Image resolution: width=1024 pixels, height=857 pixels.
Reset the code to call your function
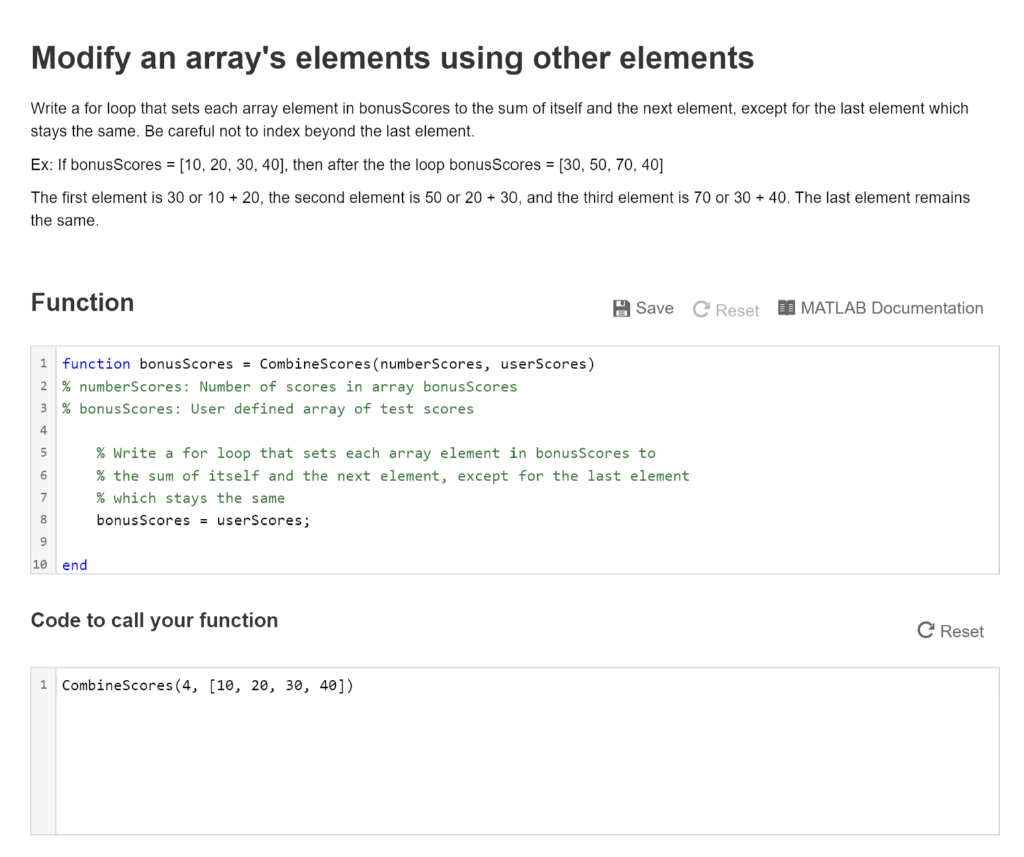pos(961,631)
